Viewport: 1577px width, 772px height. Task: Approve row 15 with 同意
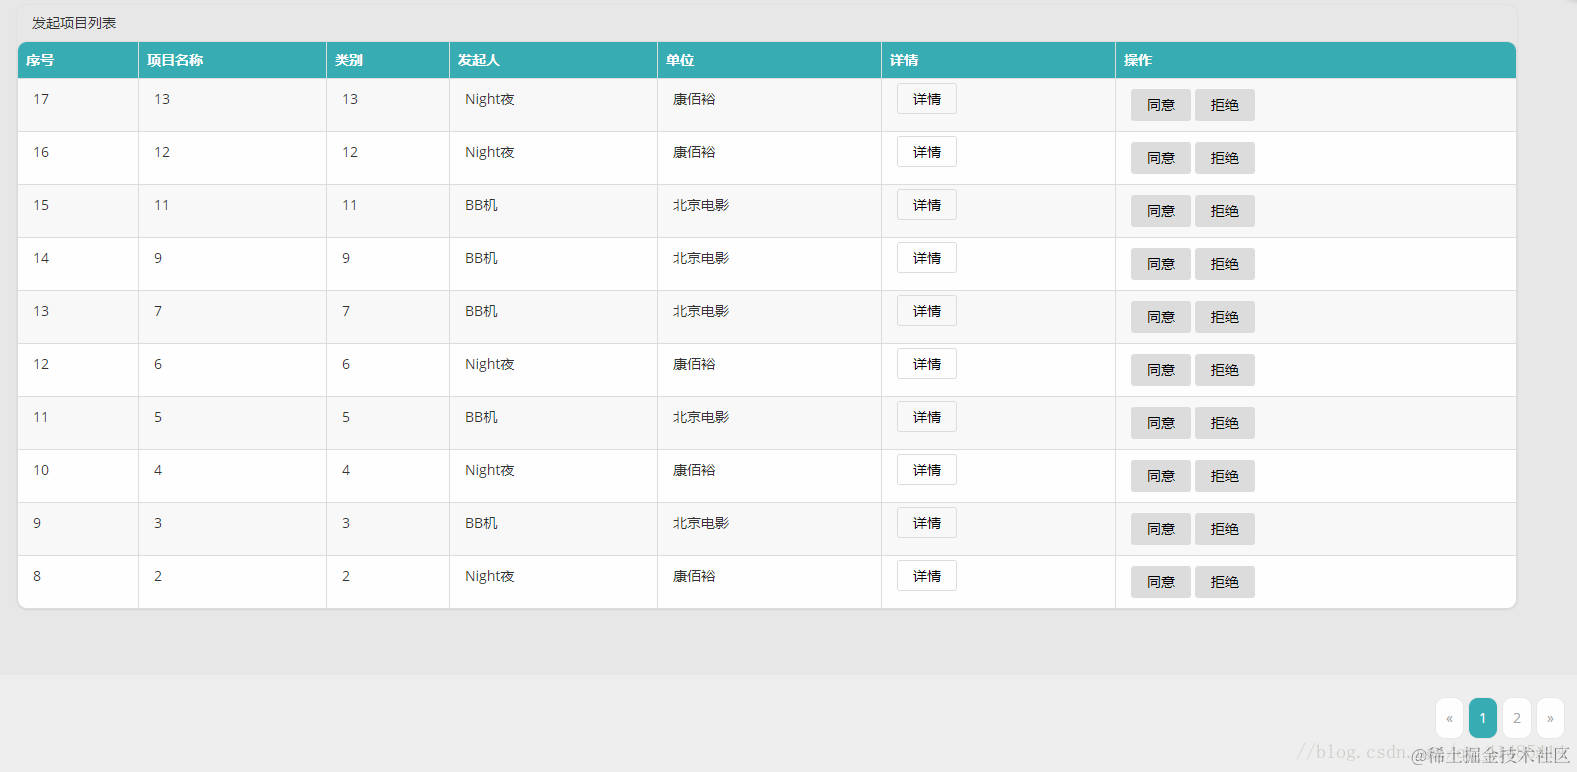(x=1160, y=211)
